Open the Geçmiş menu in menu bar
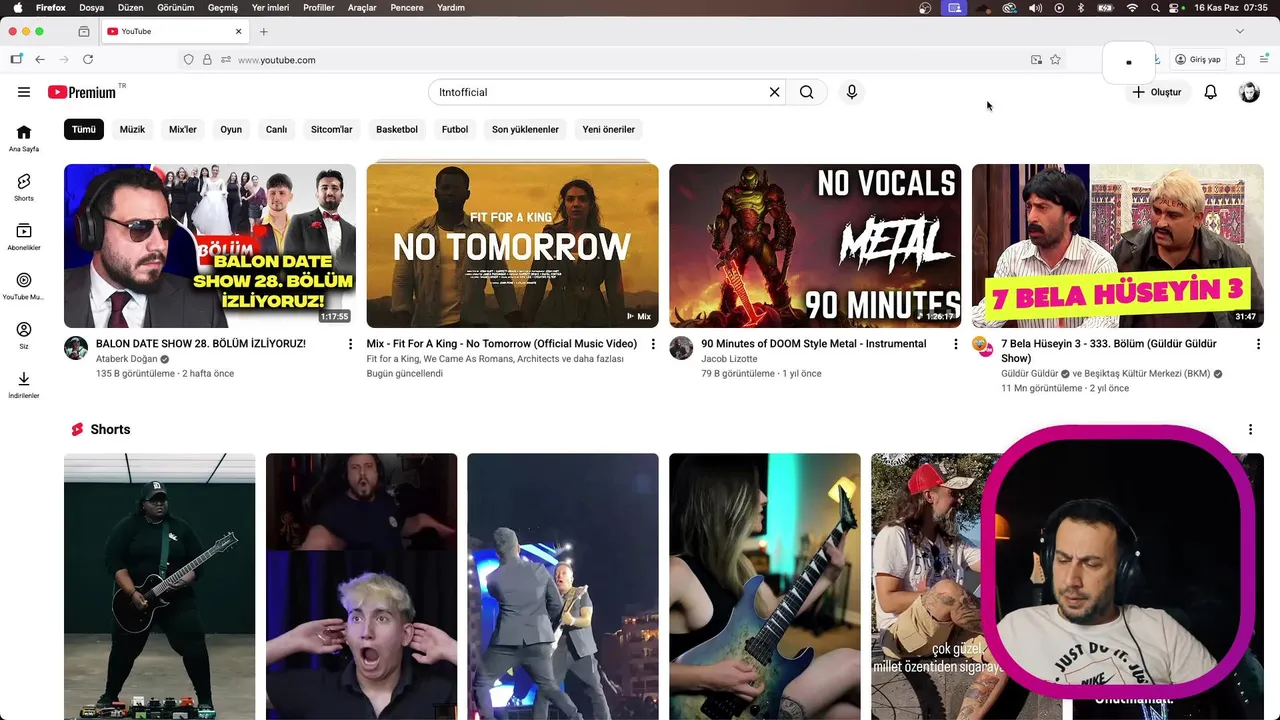1280x720 pixels. 223,7
